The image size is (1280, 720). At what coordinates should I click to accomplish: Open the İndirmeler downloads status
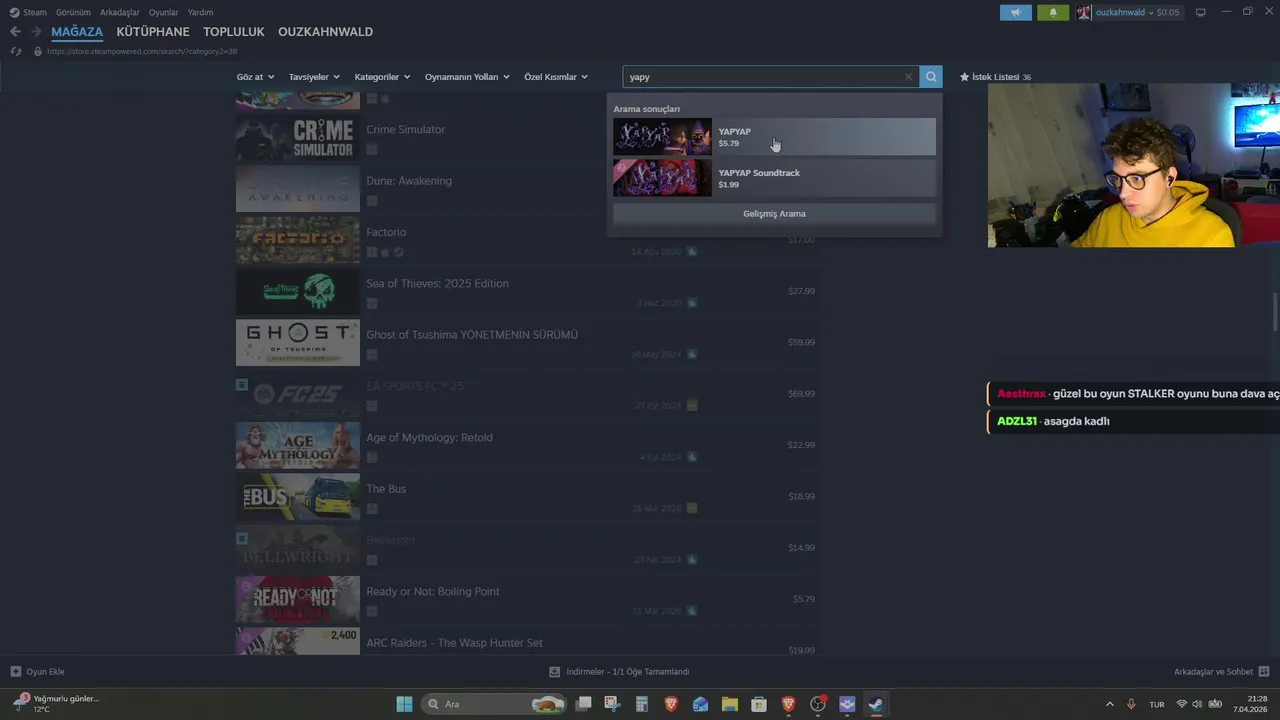619,672
